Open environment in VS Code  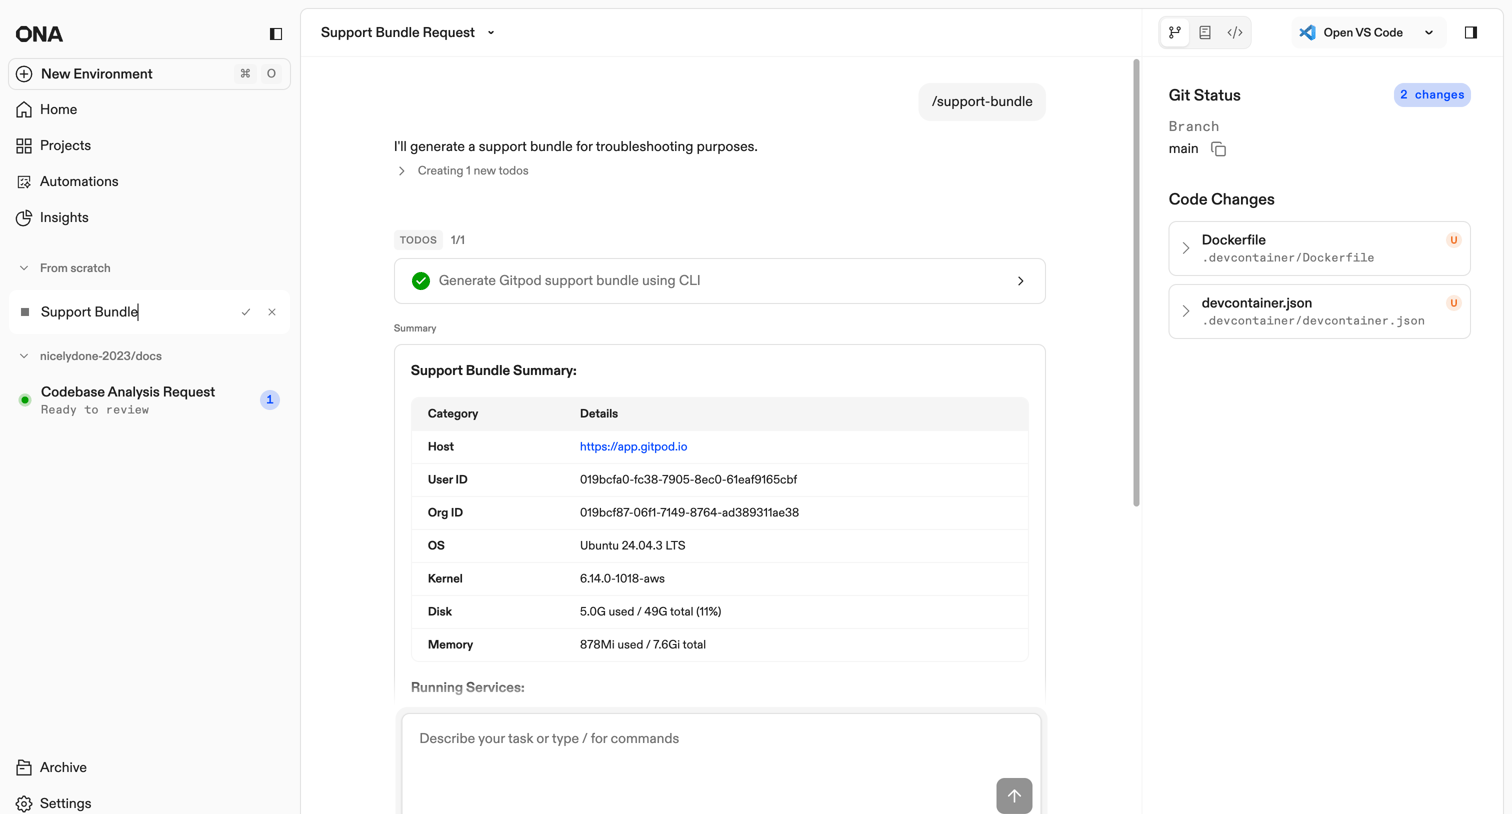click(x=1353, y=33)
